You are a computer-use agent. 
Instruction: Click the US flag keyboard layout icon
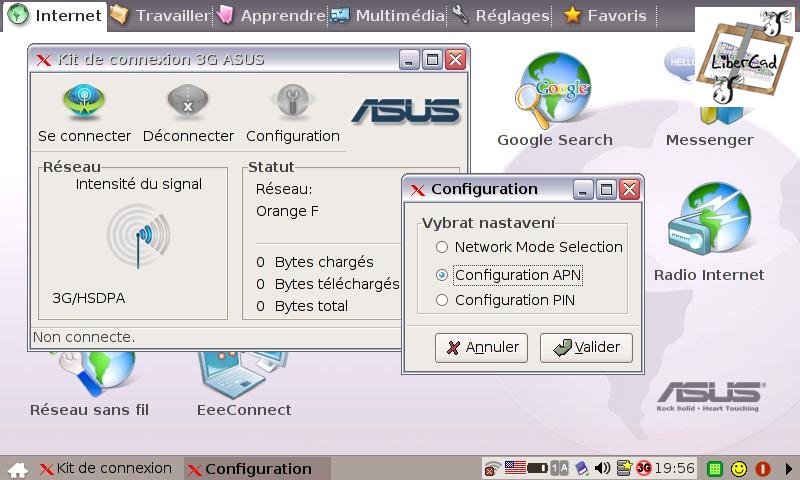click(515, 467)
